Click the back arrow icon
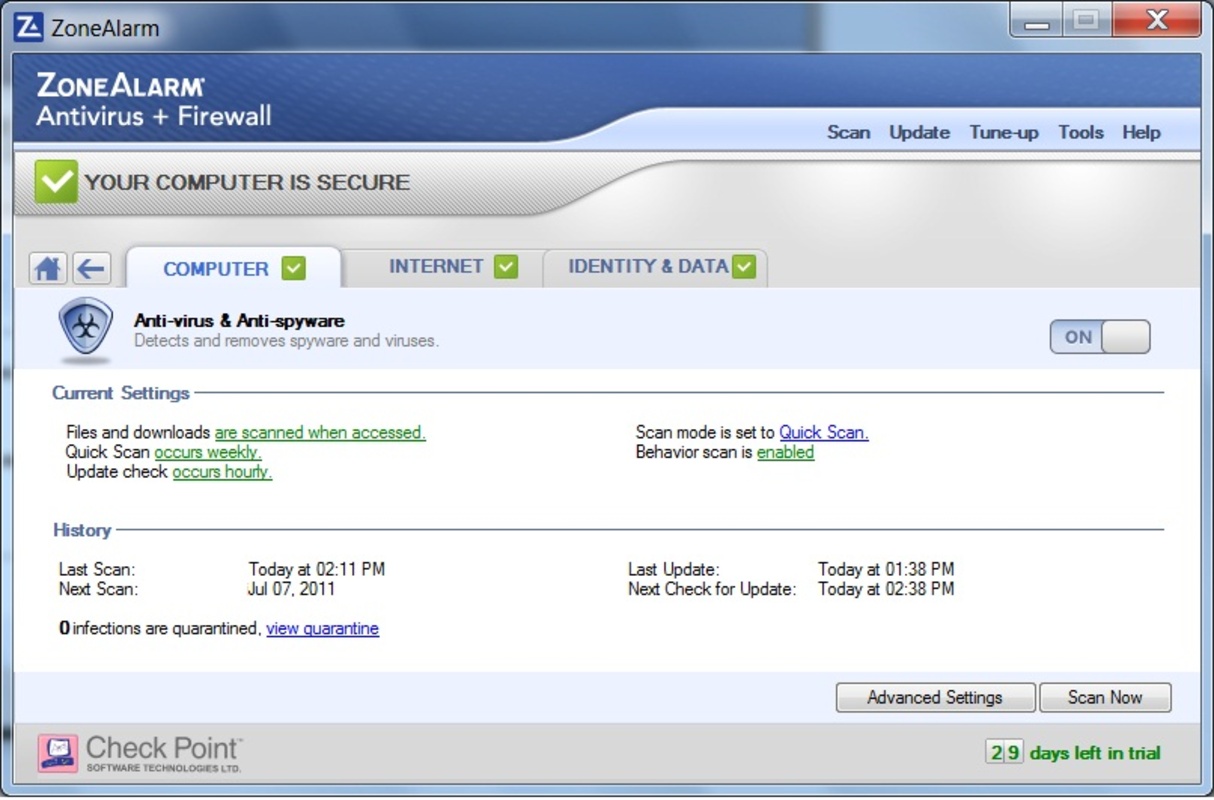The width and height of the screenshot is (1214, 800). 91,268
